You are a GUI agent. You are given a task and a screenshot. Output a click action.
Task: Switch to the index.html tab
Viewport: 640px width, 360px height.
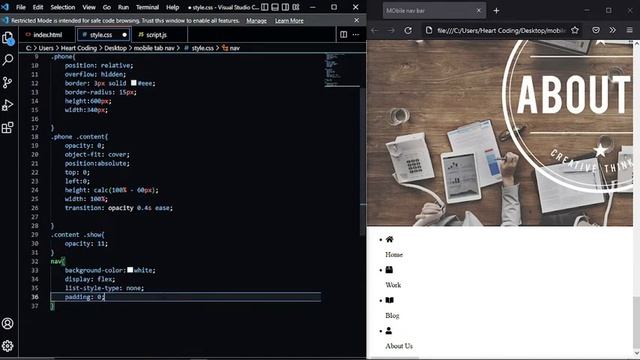click(x=47, y=35)
